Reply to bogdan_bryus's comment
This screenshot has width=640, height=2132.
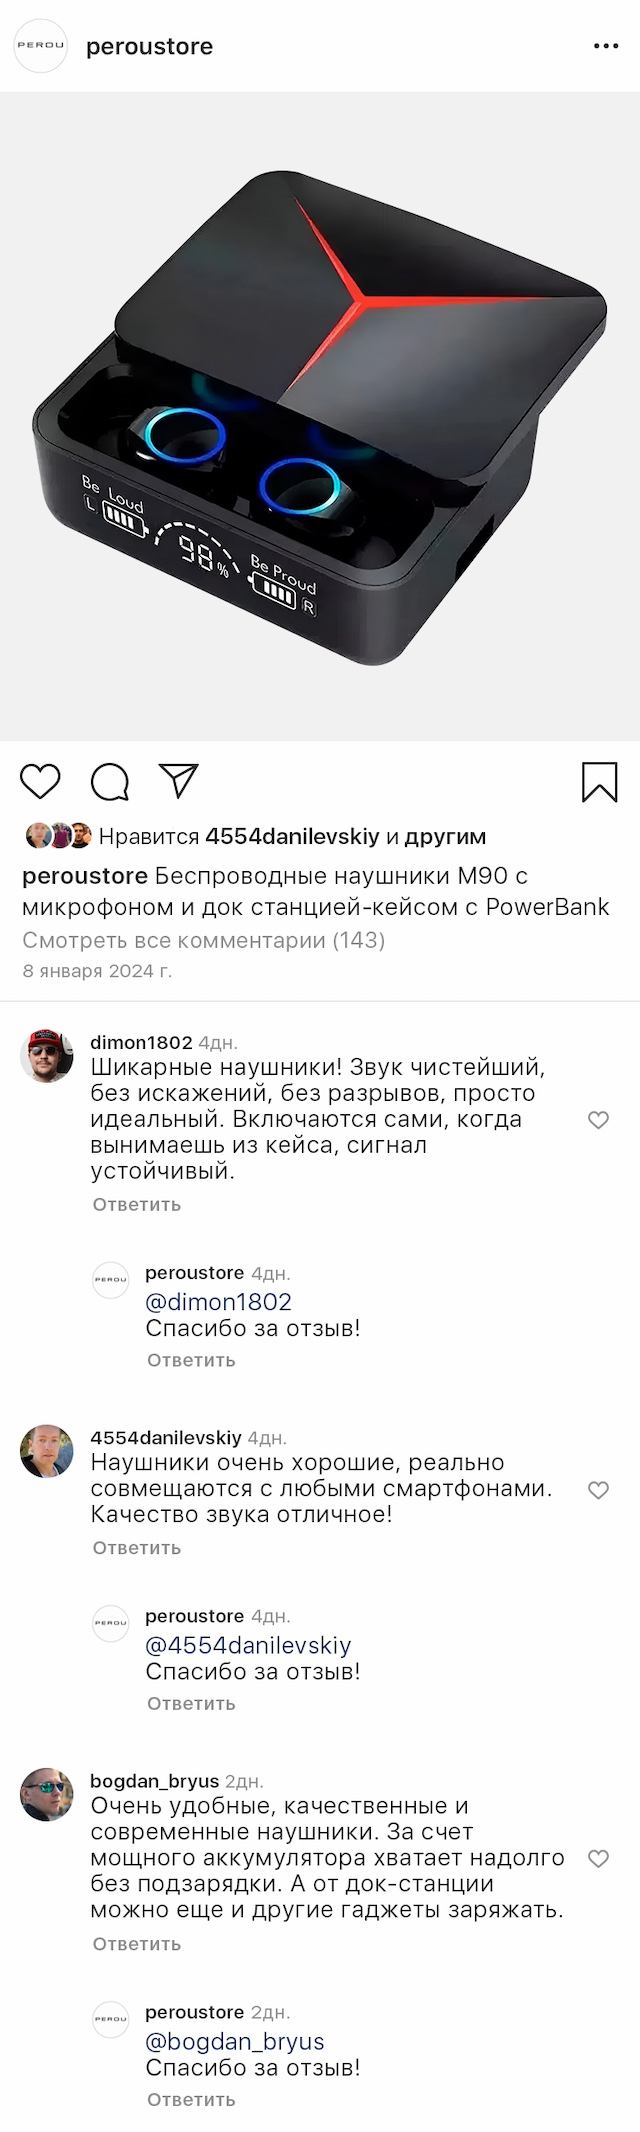tap(137, 1944)
